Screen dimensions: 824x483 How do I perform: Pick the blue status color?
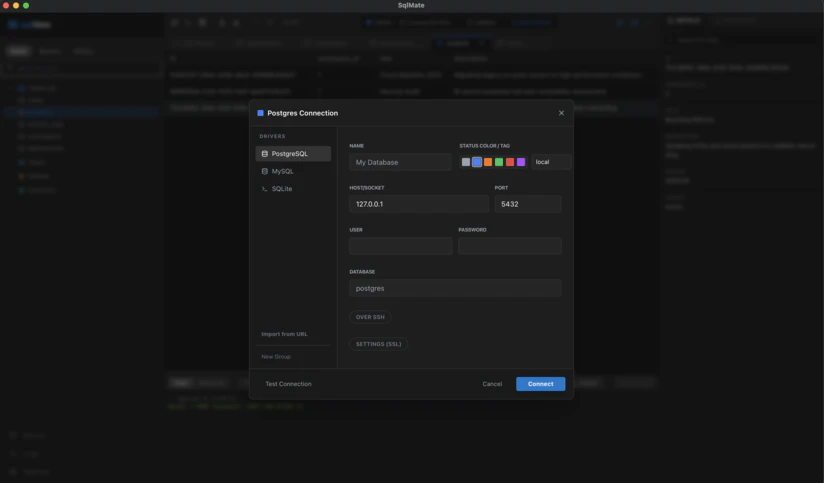(x=477, y=162)
